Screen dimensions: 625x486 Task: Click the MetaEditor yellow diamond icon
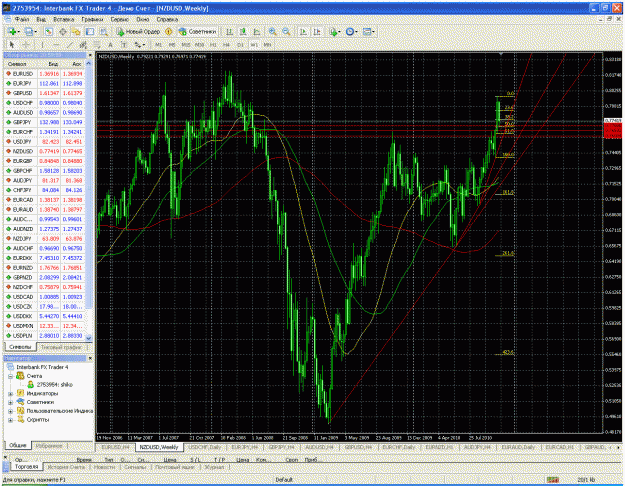169,31
